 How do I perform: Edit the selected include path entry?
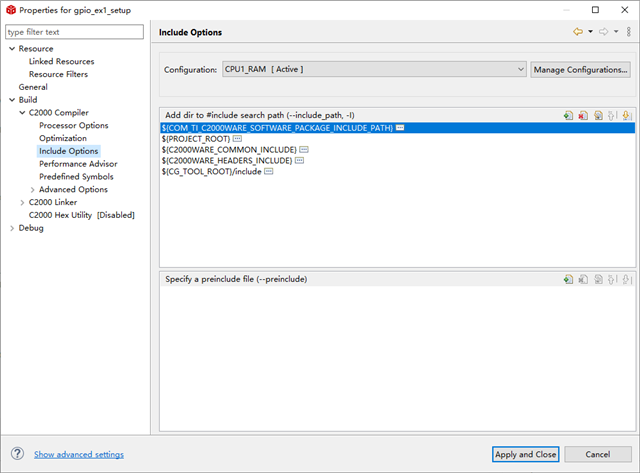pyautogui.click(x=597, y=115)
